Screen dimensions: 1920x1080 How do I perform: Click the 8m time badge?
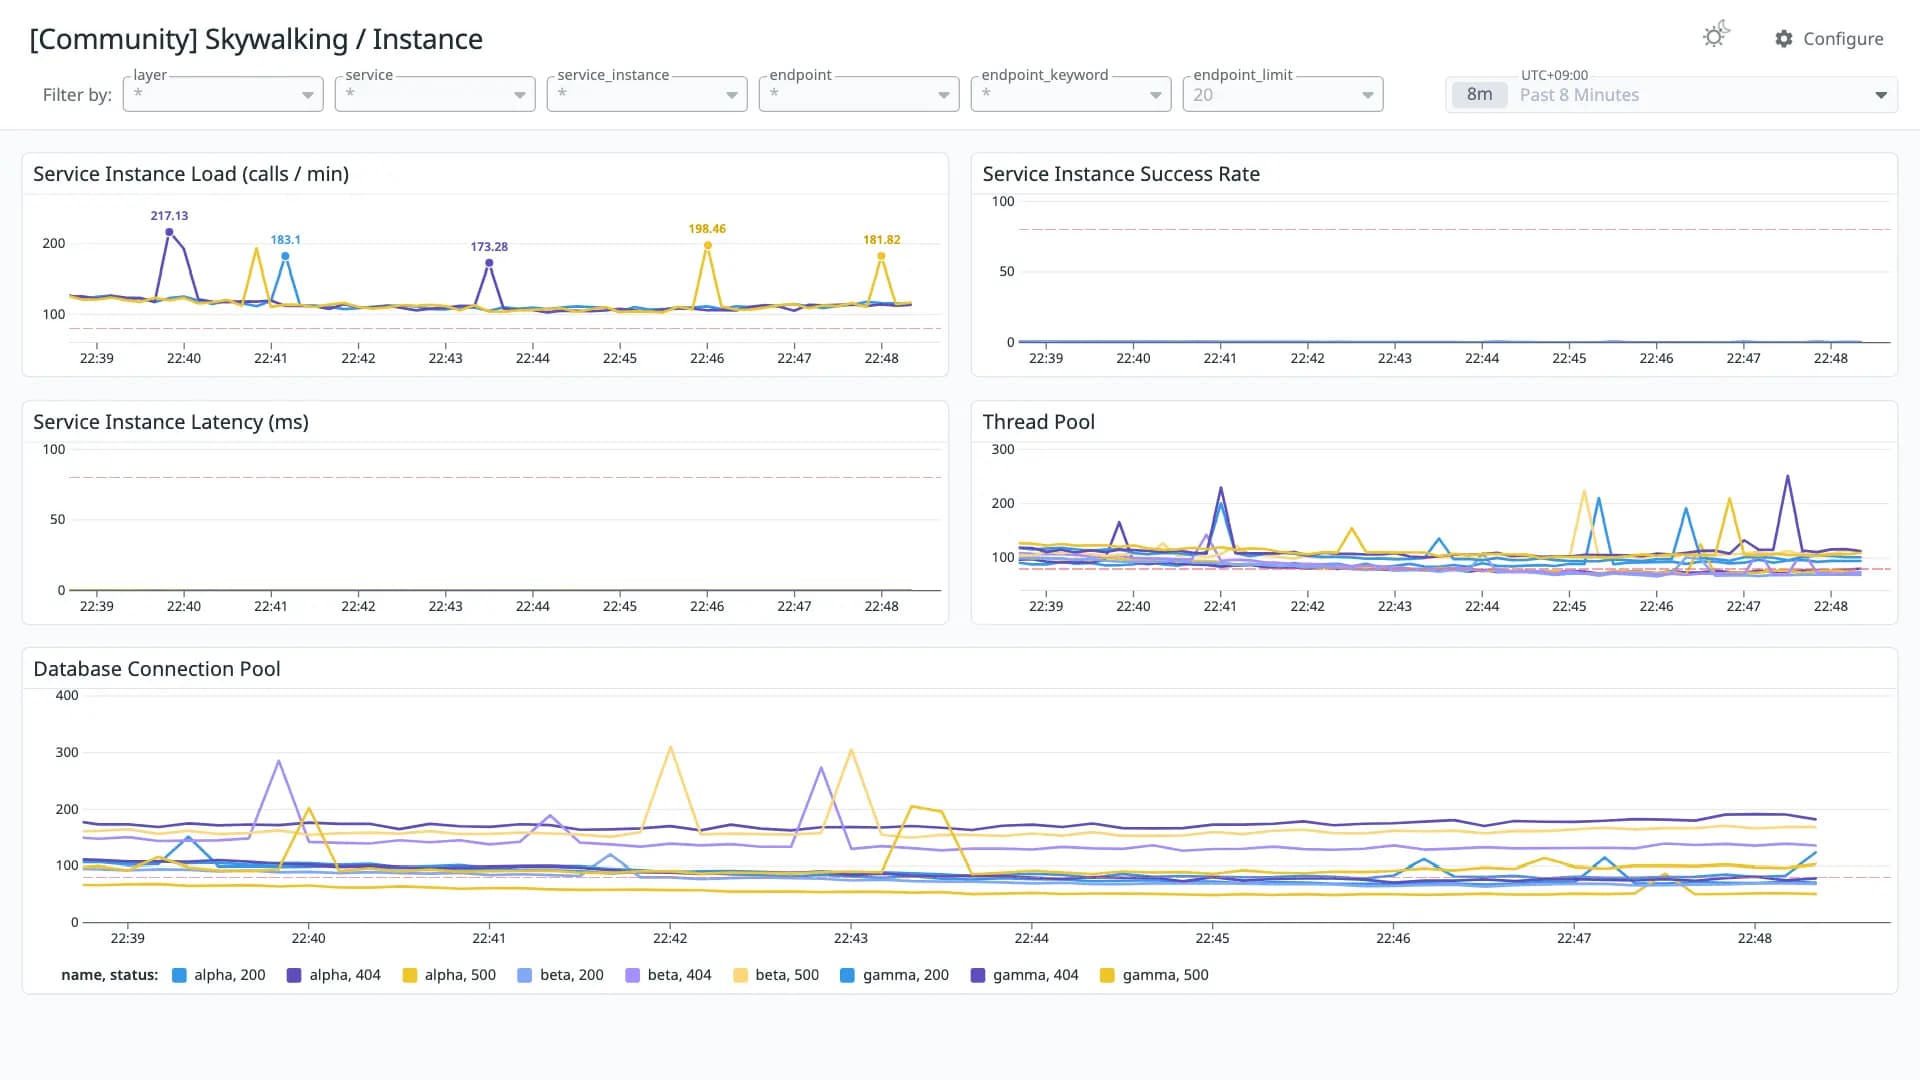(1479, 95)
